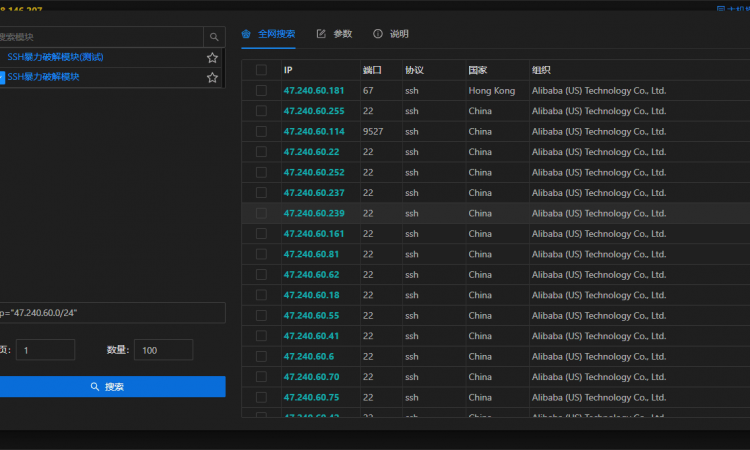This screenshot has width=750, height=450.
Task: Check the row for 47.240.60.181
Action: tap(261, 90)
